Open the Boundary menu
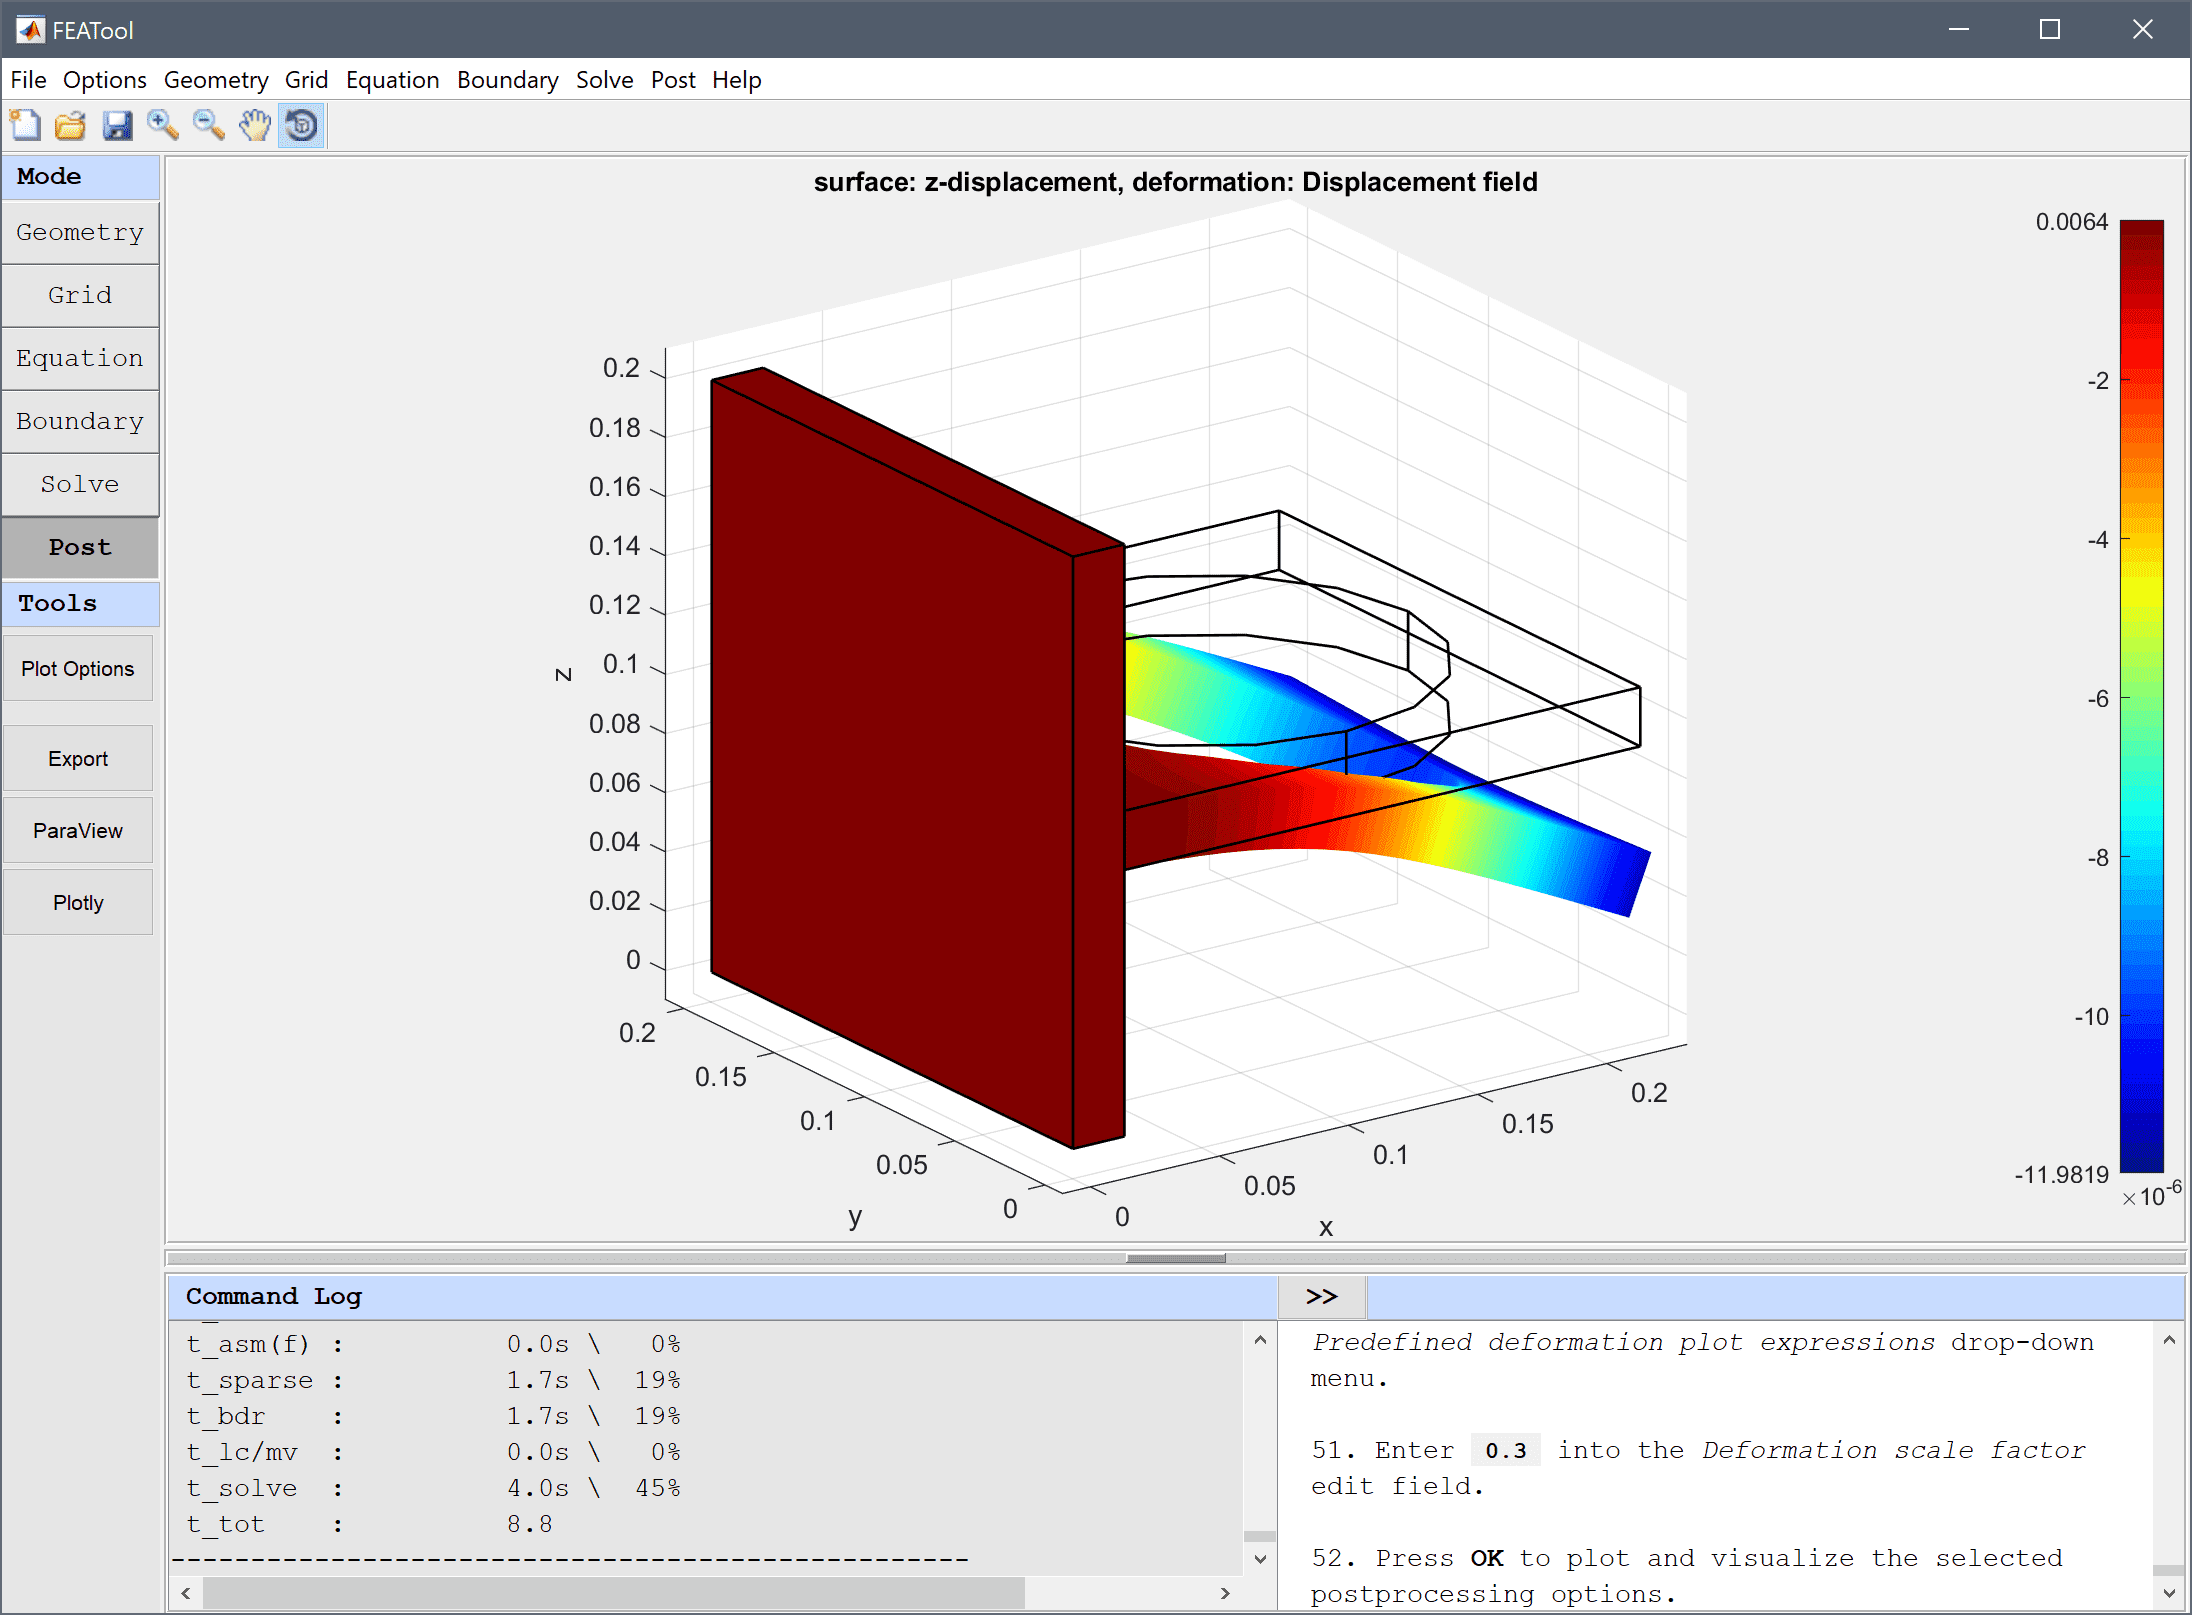 pyautogui.click(x=509, y=80)
